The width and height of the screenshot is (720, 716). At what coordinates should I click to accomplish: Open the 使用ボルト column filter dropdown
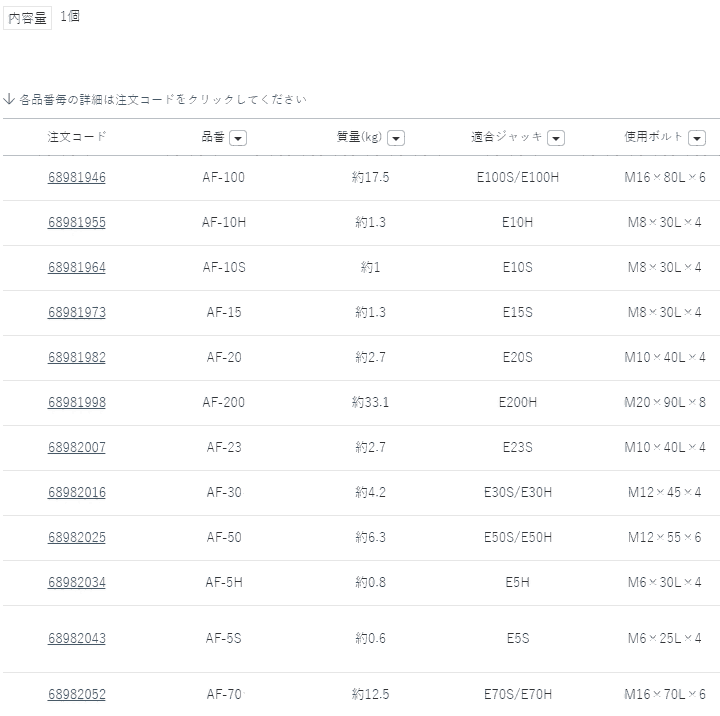point(696,138)
